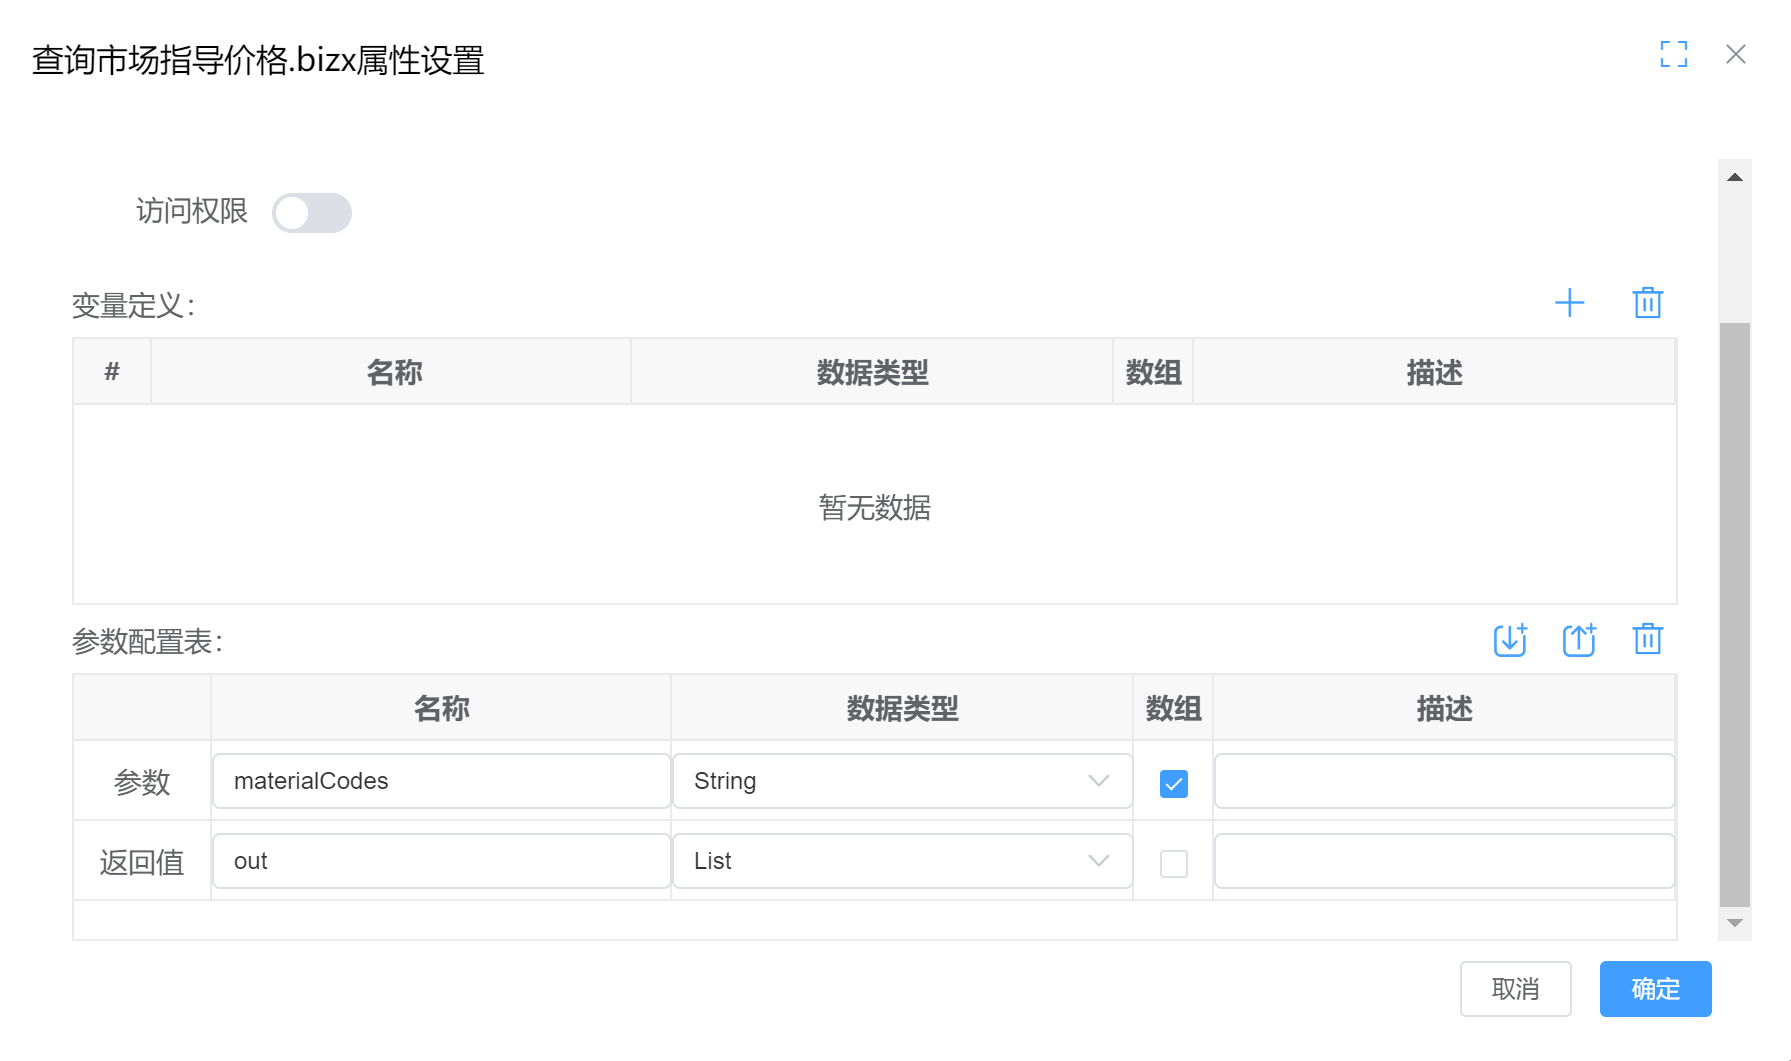The width and height of the screenshot is (1791, 1061).
Task: Expand dialog to fullscreen
Action: pyautogui.click(x=1673, y=54)
